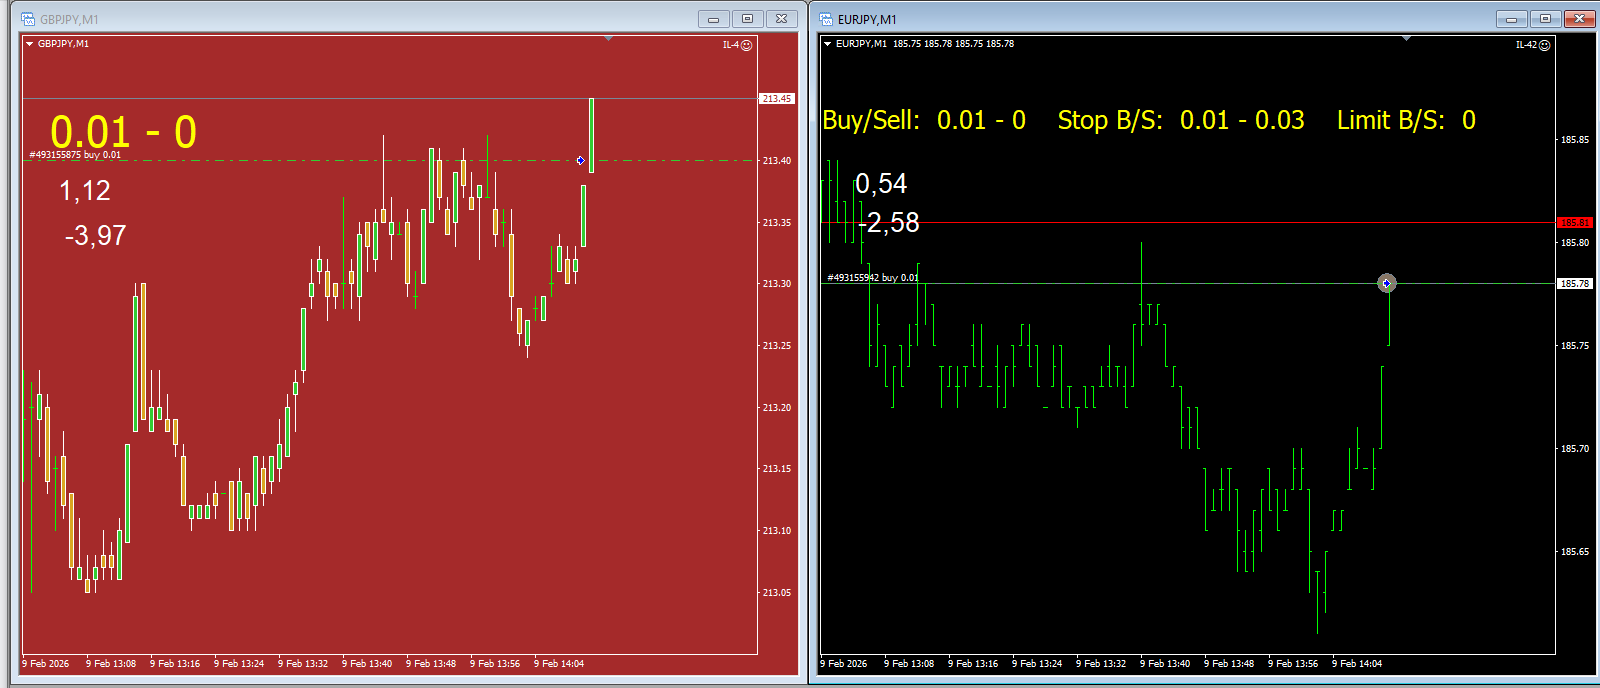Viewport: 1600px width, 688px height.
Task: Click the chart shift triangle marker in EURJPY
Action: point(1406,39)
